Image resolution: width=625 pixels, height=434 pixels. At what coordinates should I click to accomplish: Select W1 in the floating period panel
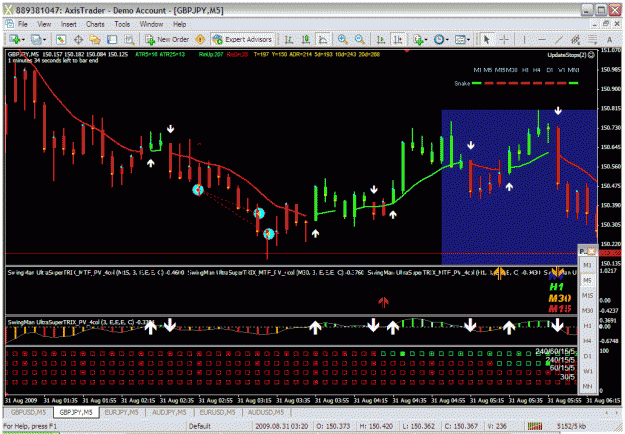tap(587, 371)
